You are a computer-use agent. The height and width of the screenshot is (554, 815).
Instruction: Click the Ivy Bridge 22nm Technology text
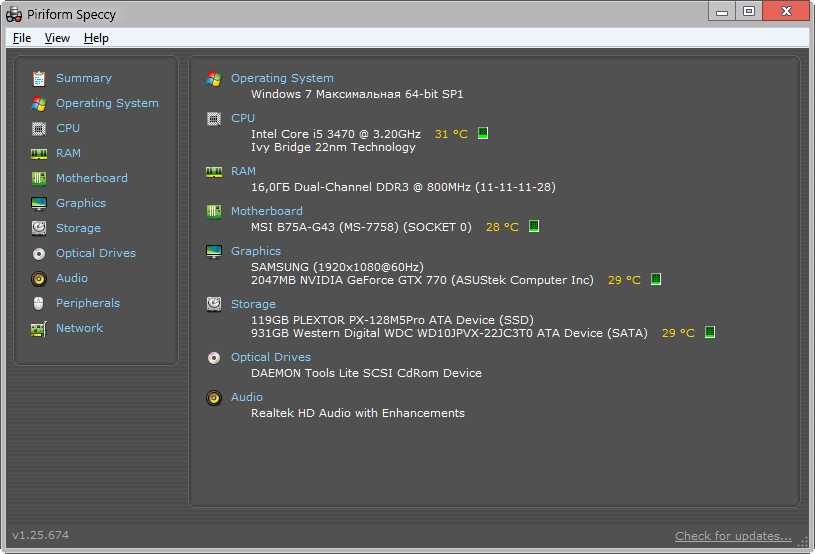tap(333, 148)
